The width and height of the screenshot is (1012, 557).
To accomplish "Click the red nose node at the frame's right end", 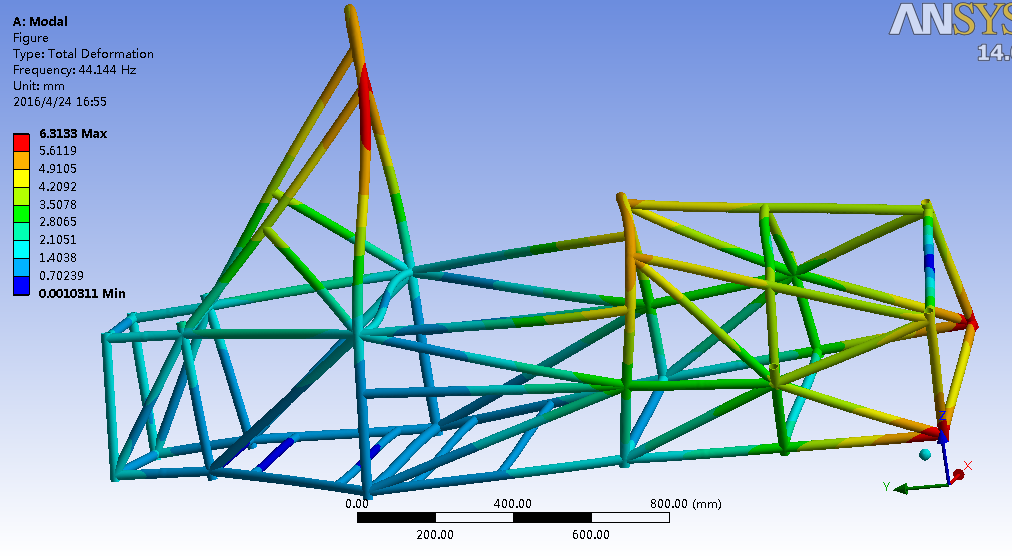I will pos(969,322).
